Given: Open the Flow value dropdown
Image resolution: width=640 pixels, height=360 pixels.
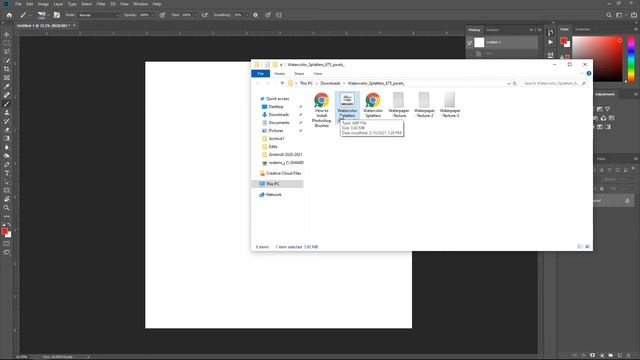Looking at the screenshot, I should point(195,15).
